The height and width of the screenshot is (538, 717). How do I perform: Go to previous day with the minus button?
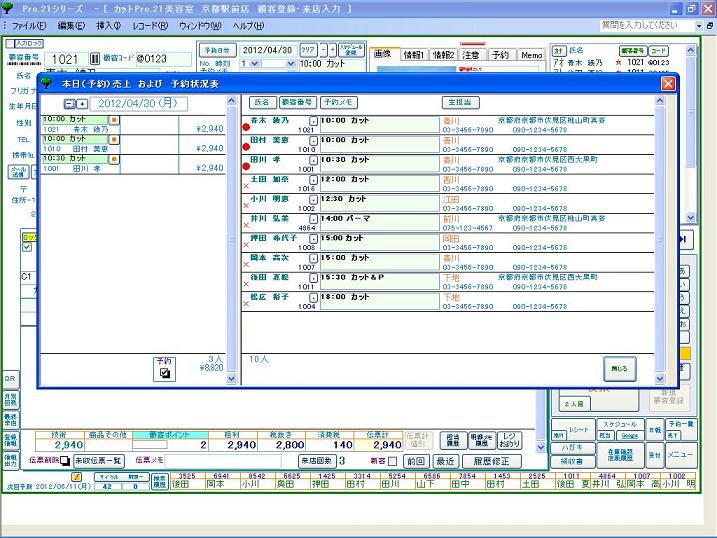69,104
